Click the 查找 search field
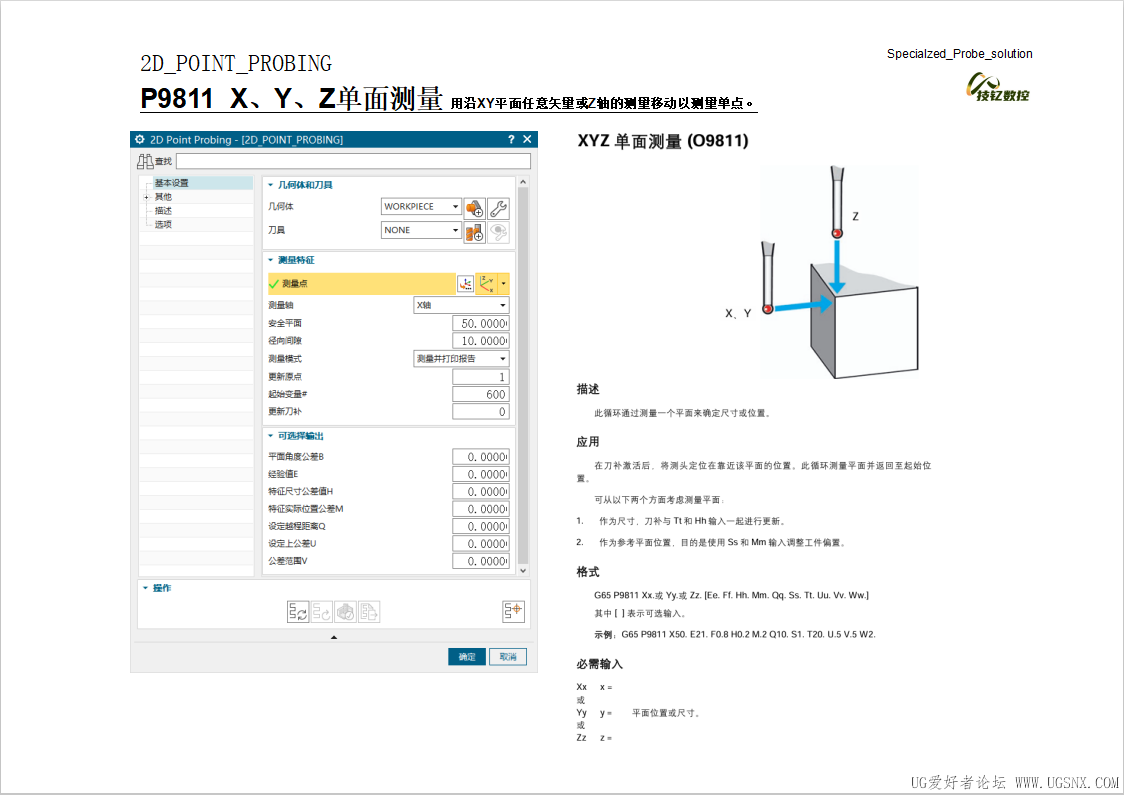 [x=353, y=161]
